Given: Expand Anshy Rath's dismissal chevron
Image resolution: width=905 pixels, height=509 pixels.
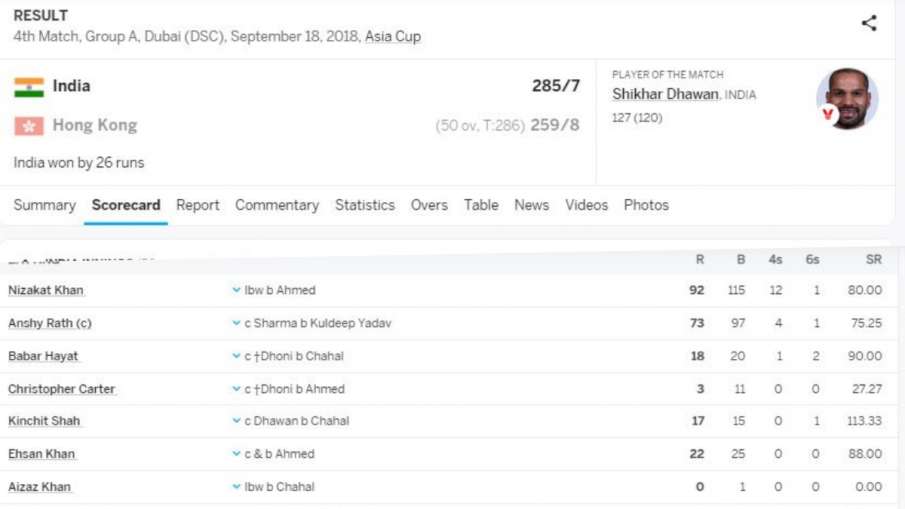Looking at the screenshot, I should [x=237, y=324].
